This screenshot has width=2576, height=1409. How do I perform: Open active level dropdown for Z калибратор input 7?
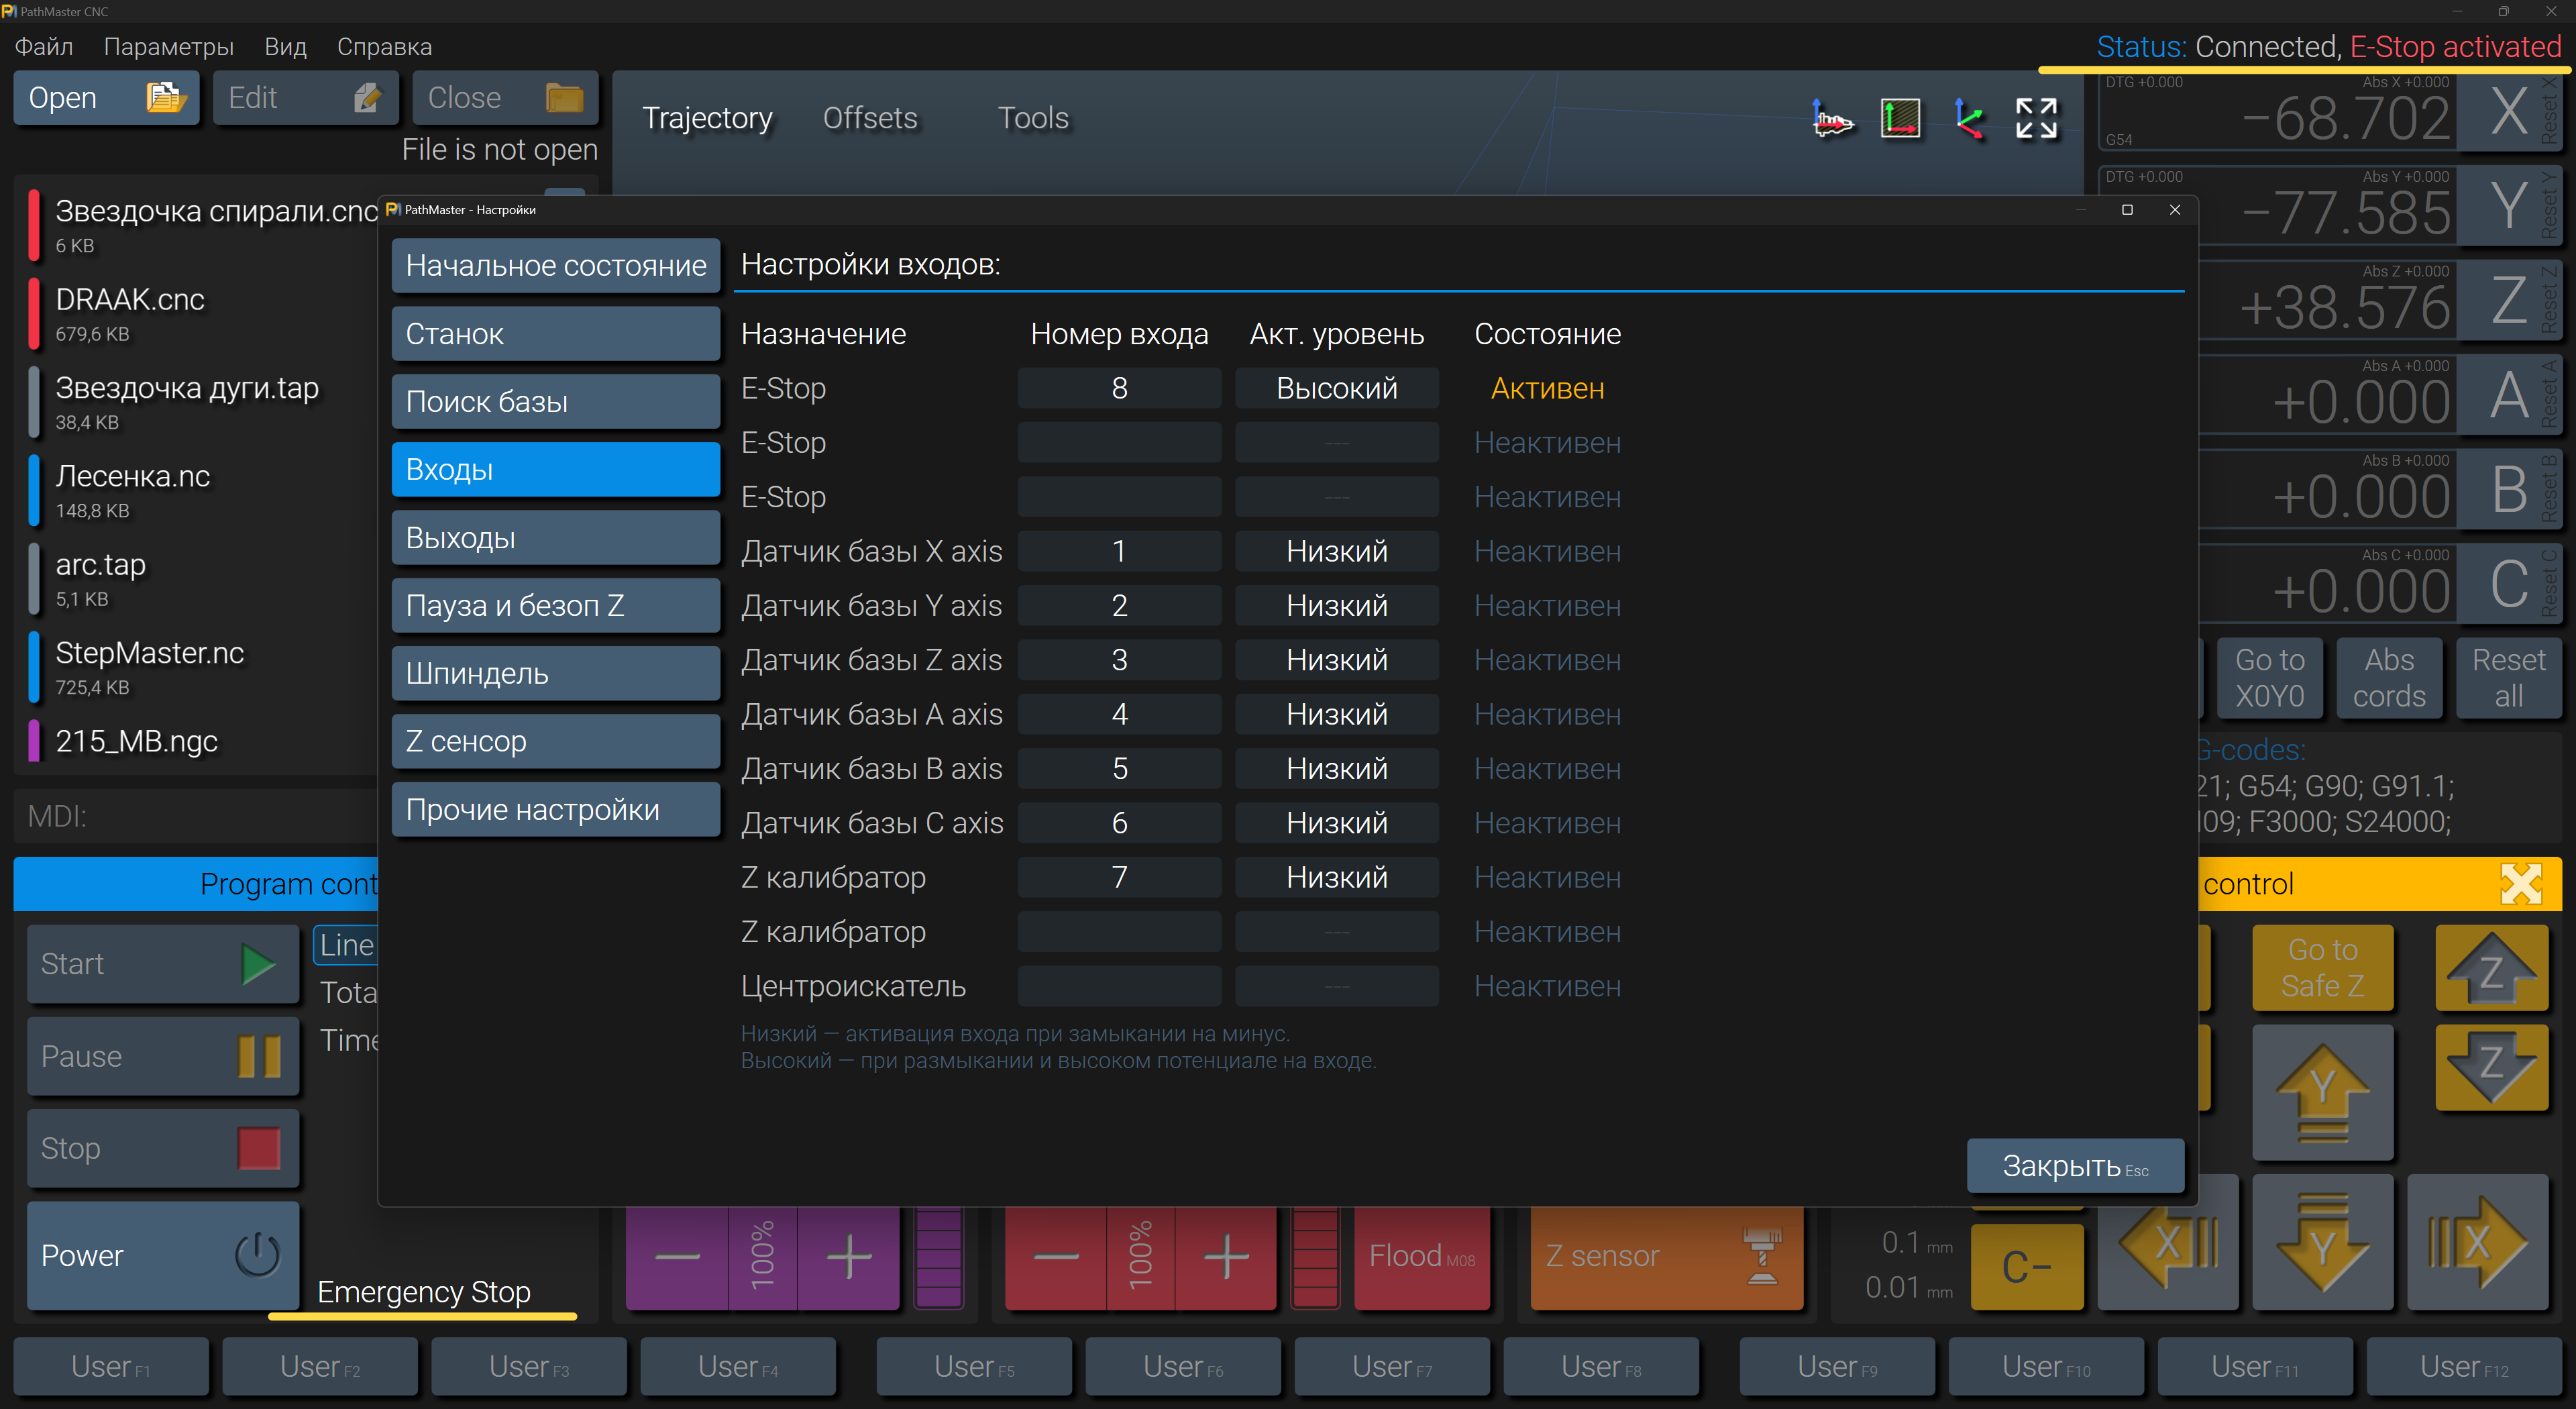pyautogui.click(x=1336, y=877)
